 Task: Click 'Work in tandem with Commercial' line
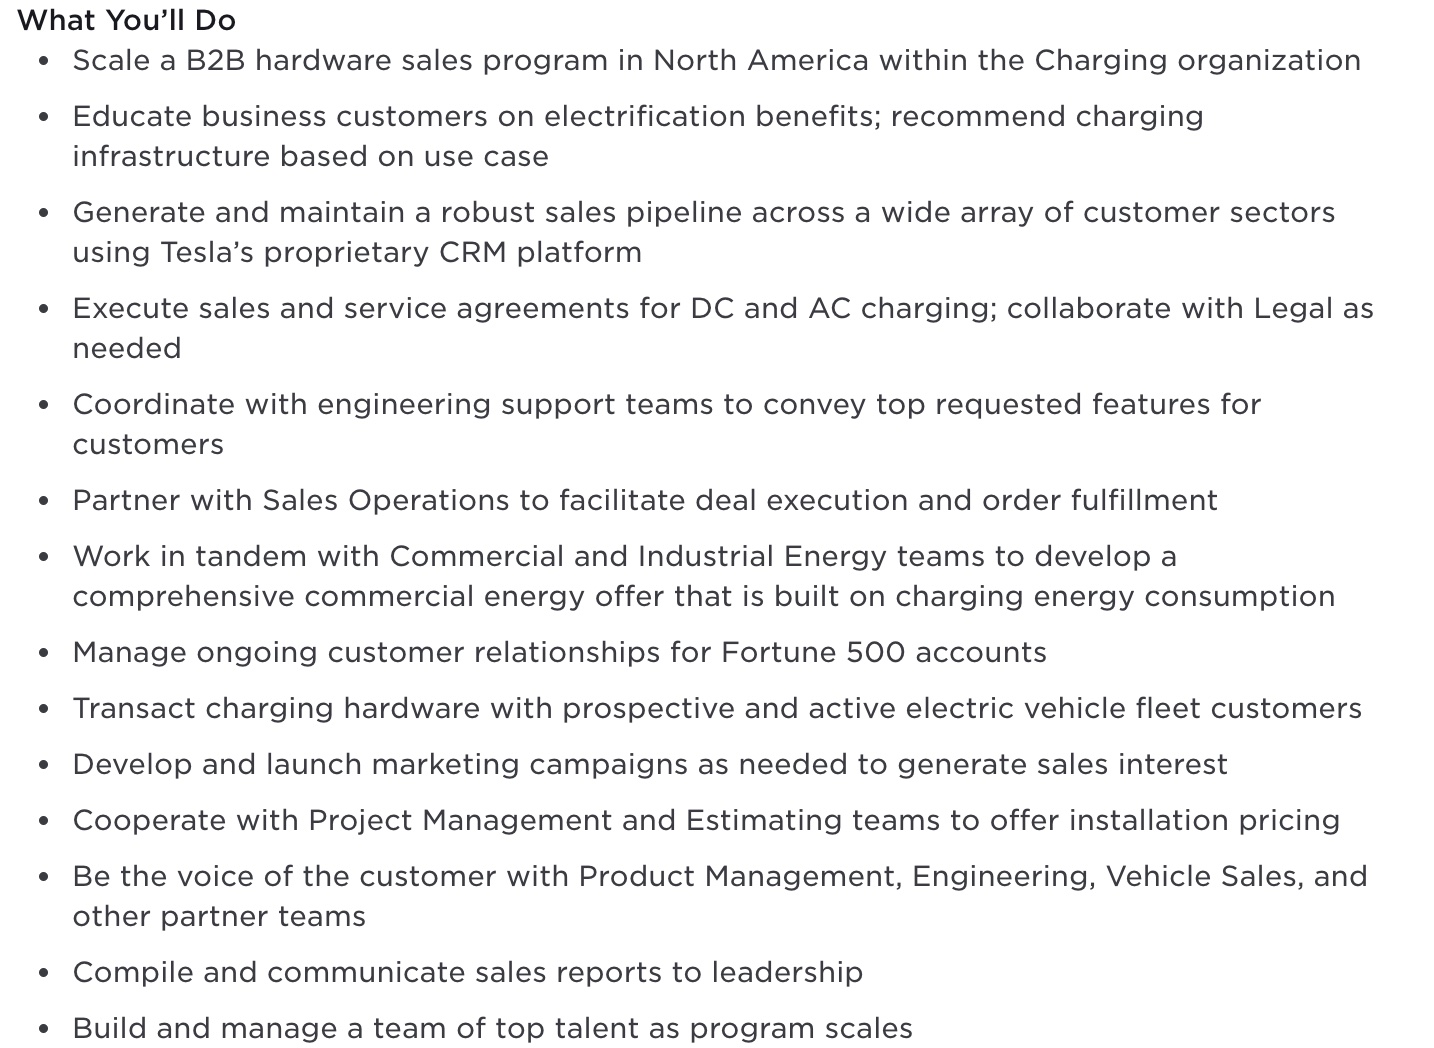[625, 557]
